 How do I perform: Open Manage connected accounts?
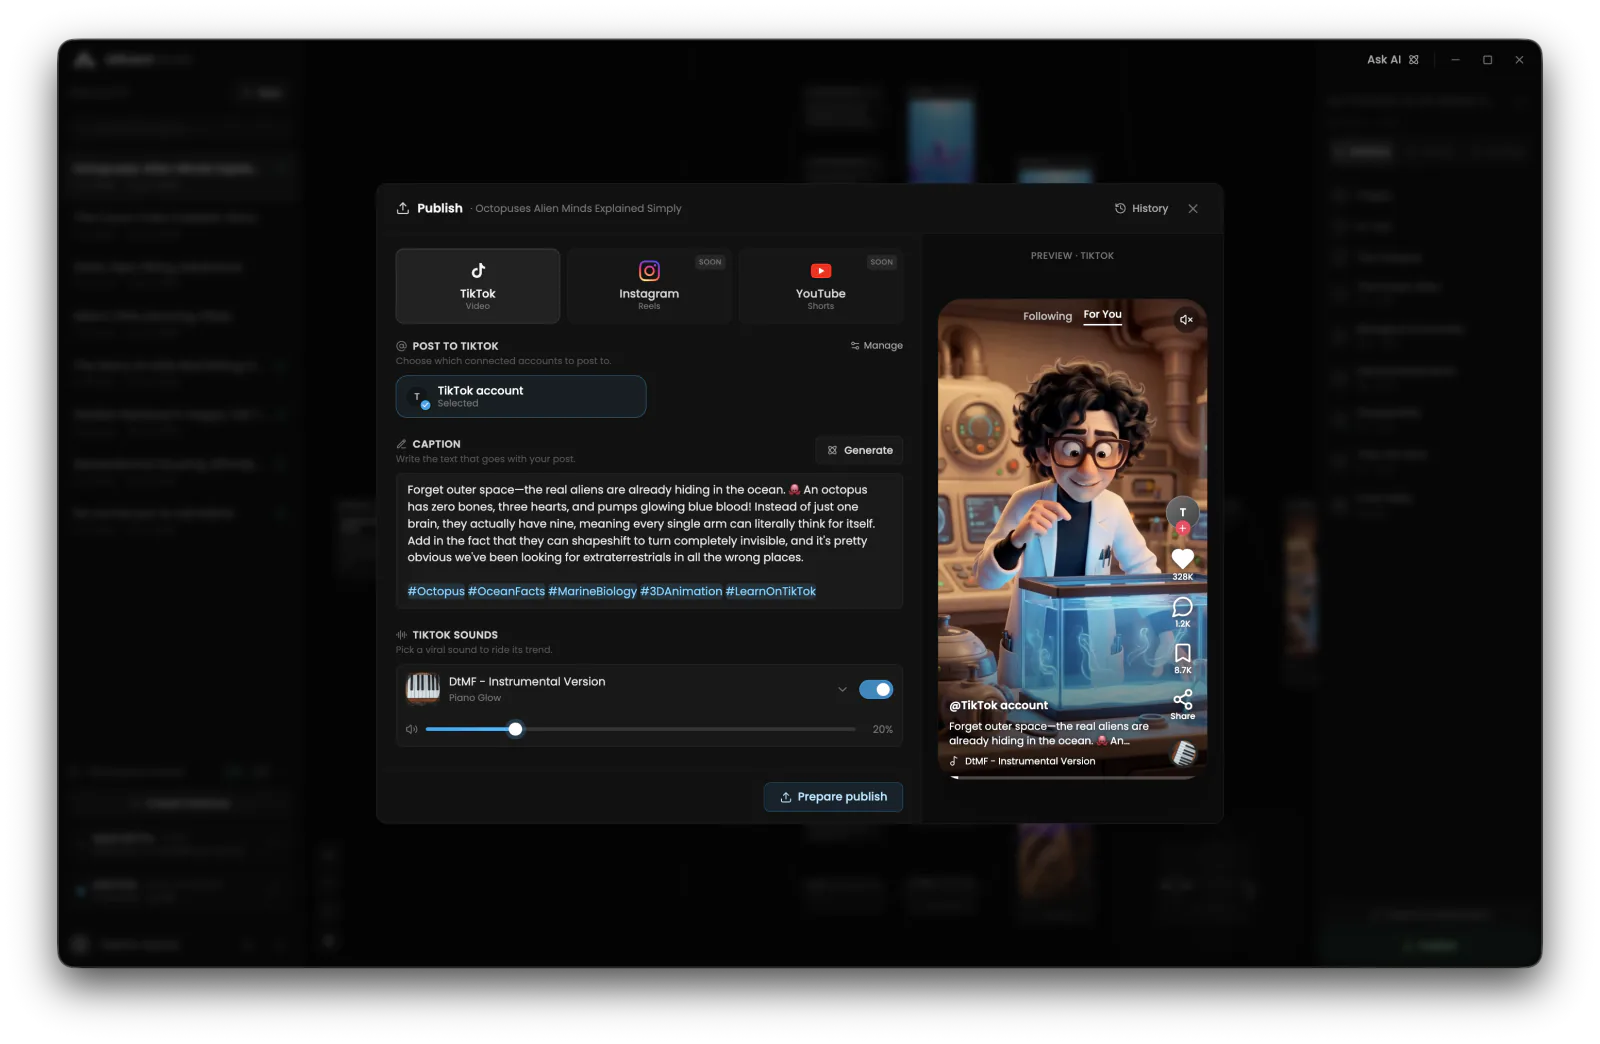pyautogui.click(x=876, y=346)
